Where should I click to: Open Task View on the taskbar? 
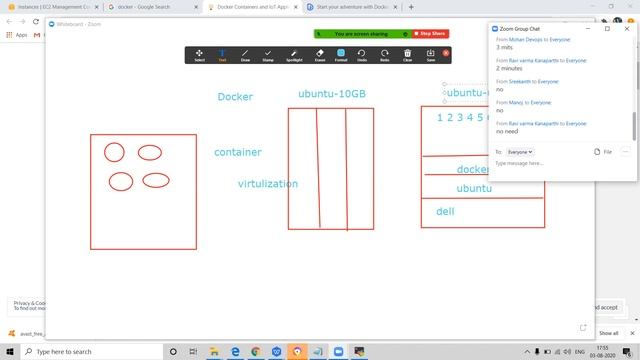193,351
